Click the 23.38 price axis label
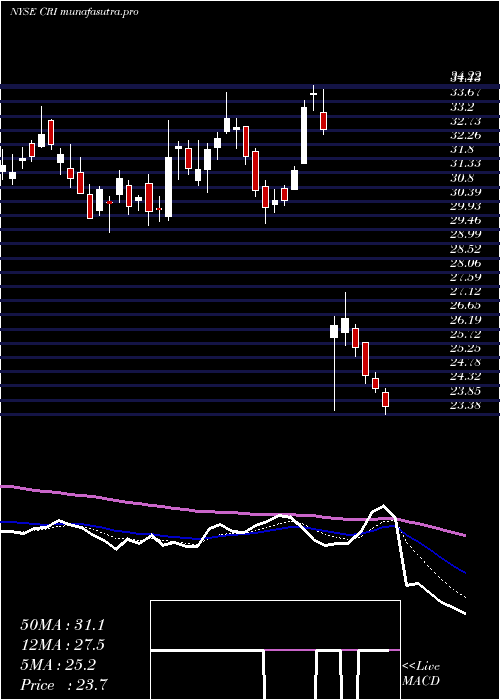The image size is (500, 700). [465, 405]
